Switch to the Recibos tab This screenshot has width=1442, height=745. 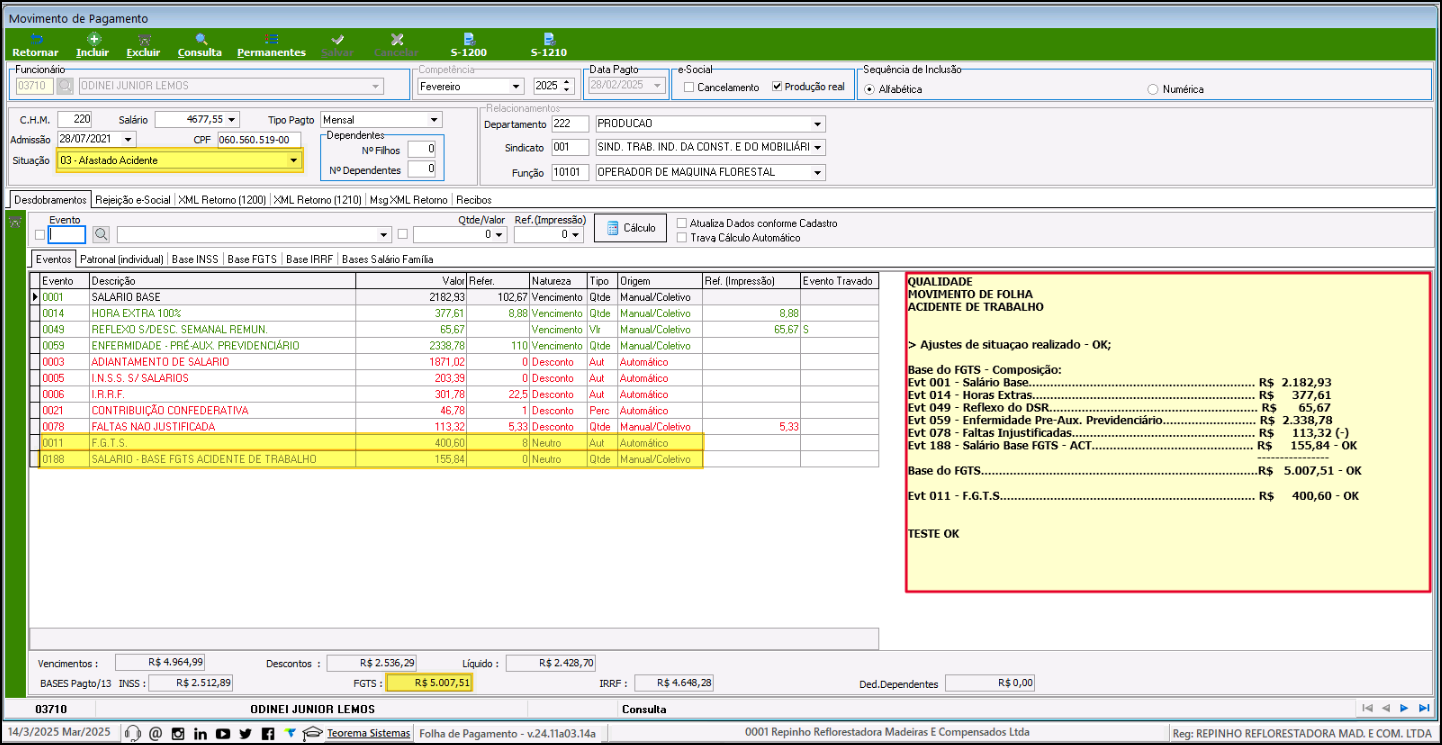(x=473, y=200)
